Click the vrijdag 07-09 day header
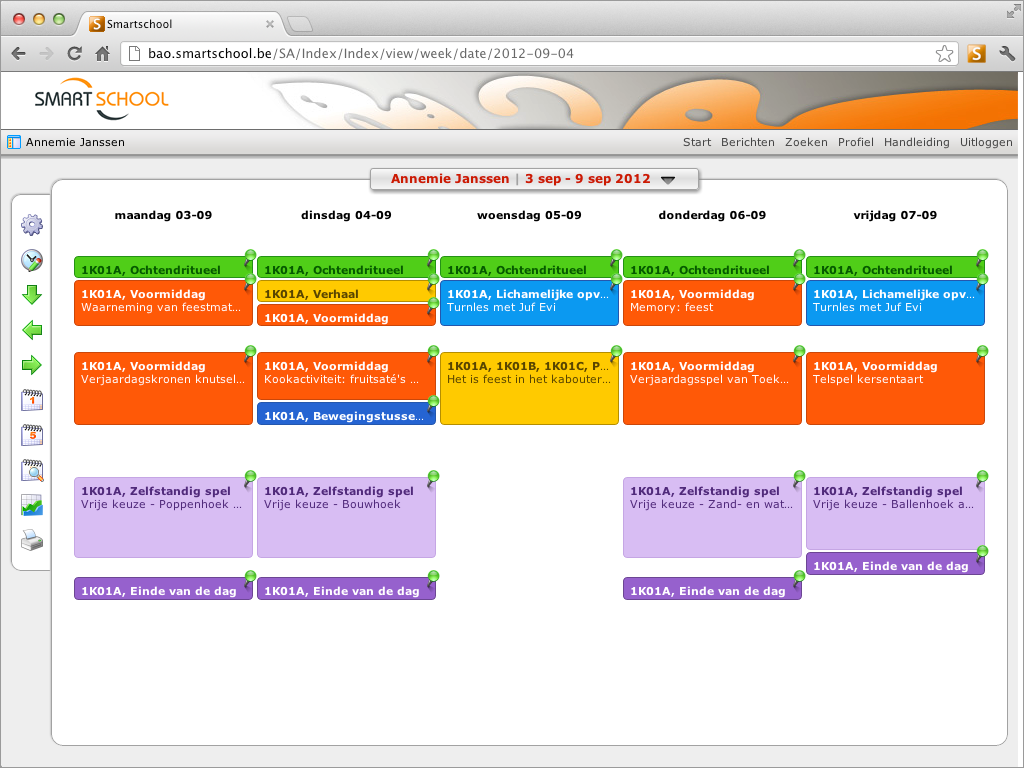This screenshot has width=1024, height=768. point(895,215)
